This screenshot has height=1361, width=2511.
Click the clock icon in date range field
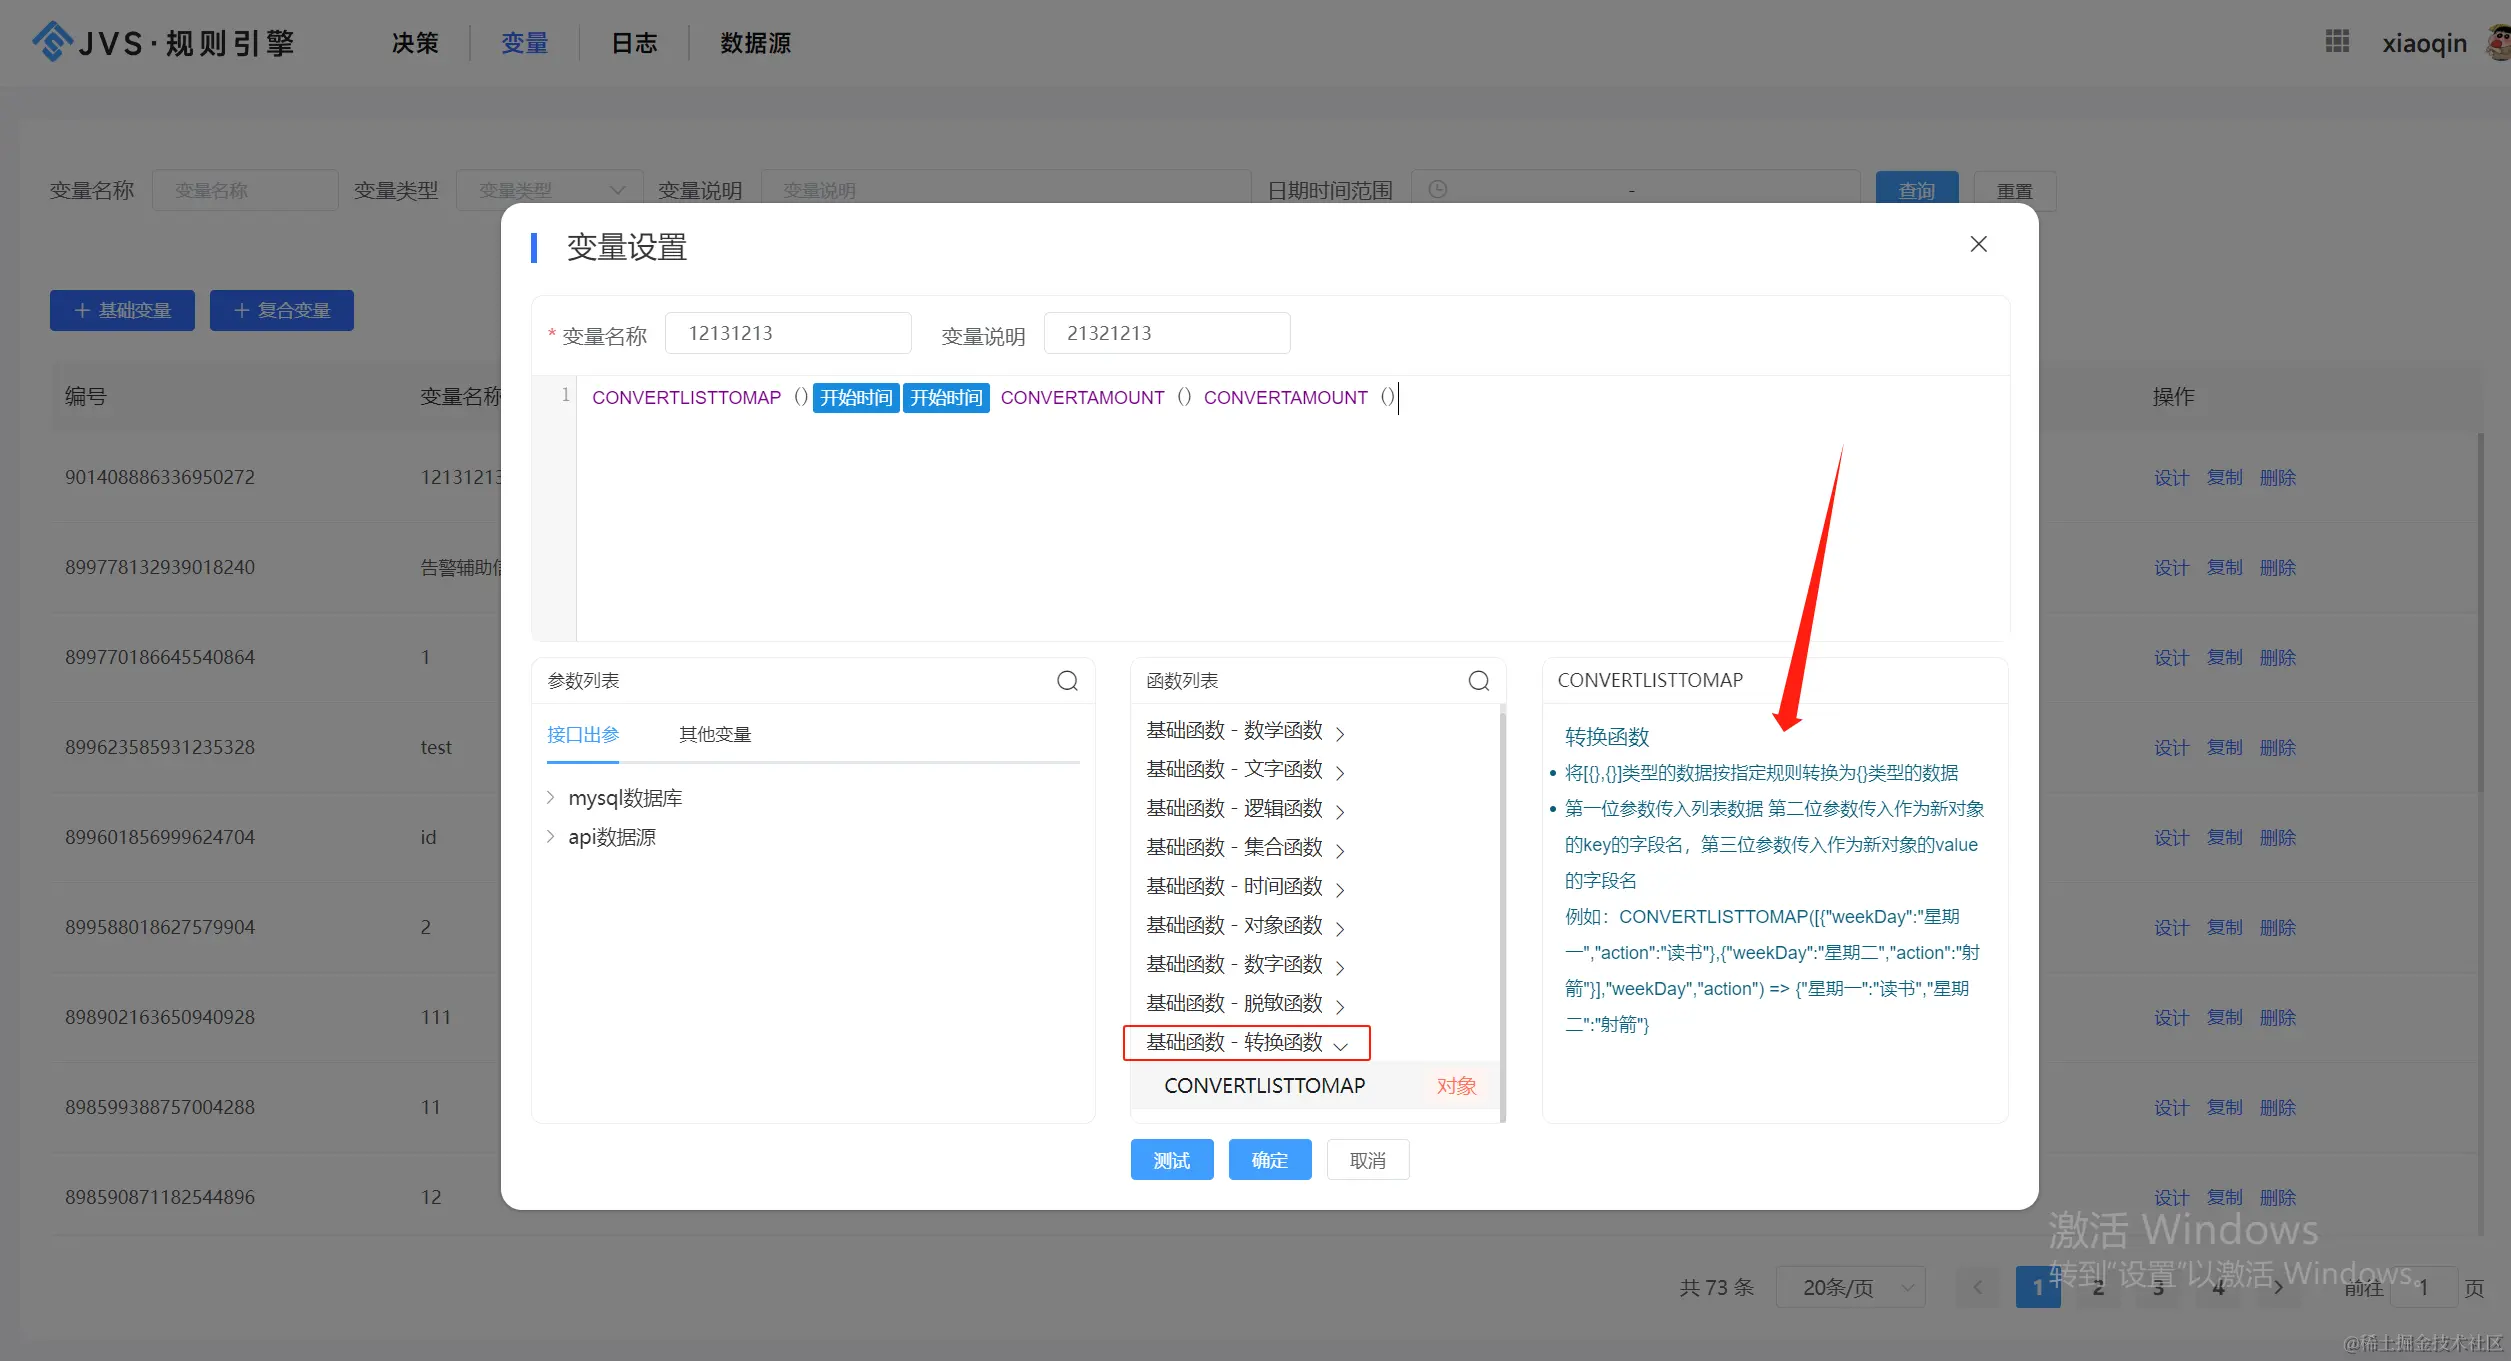pyautogui.click(x=1437, y=190)
